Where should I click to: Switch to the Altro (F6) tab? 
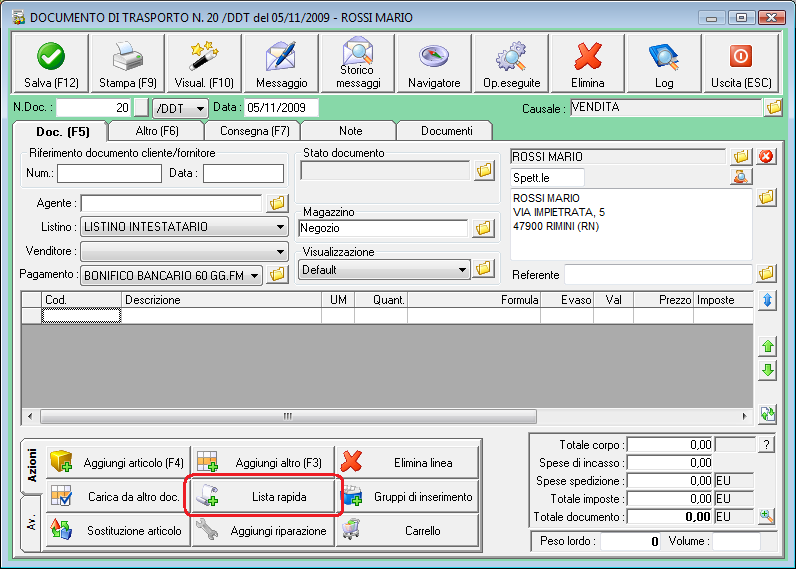click(157, 131)
